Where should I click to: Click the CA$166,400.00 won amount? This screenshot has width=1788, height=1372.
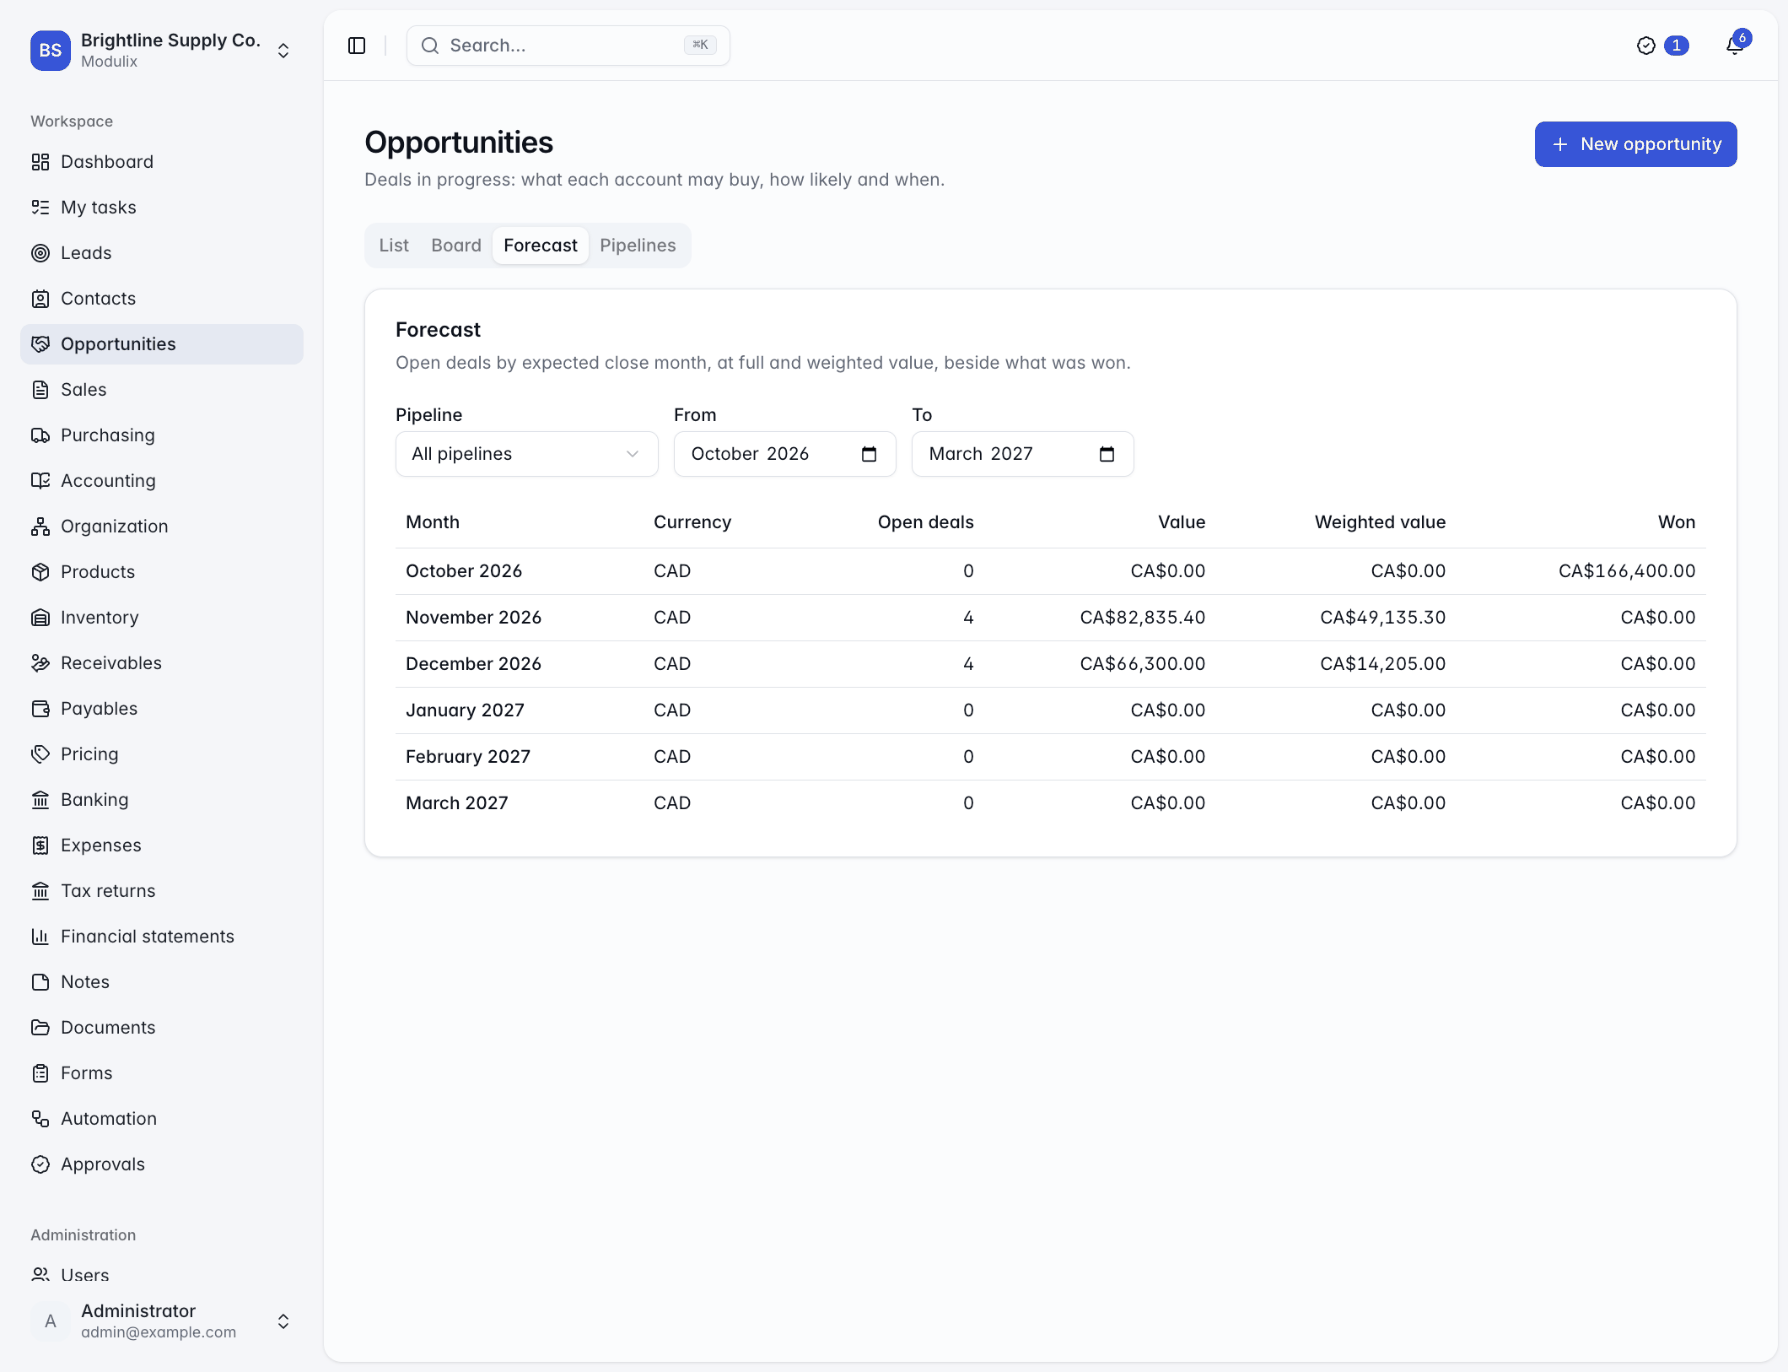(x=1627, y=571)
